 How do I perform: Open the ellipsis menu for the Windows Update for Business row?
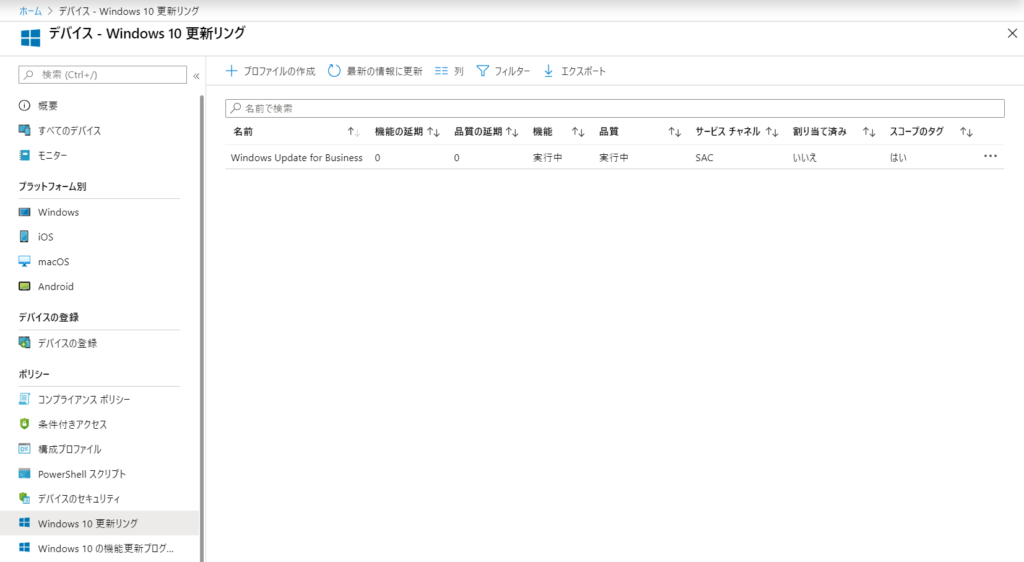(x=990, y=156)
